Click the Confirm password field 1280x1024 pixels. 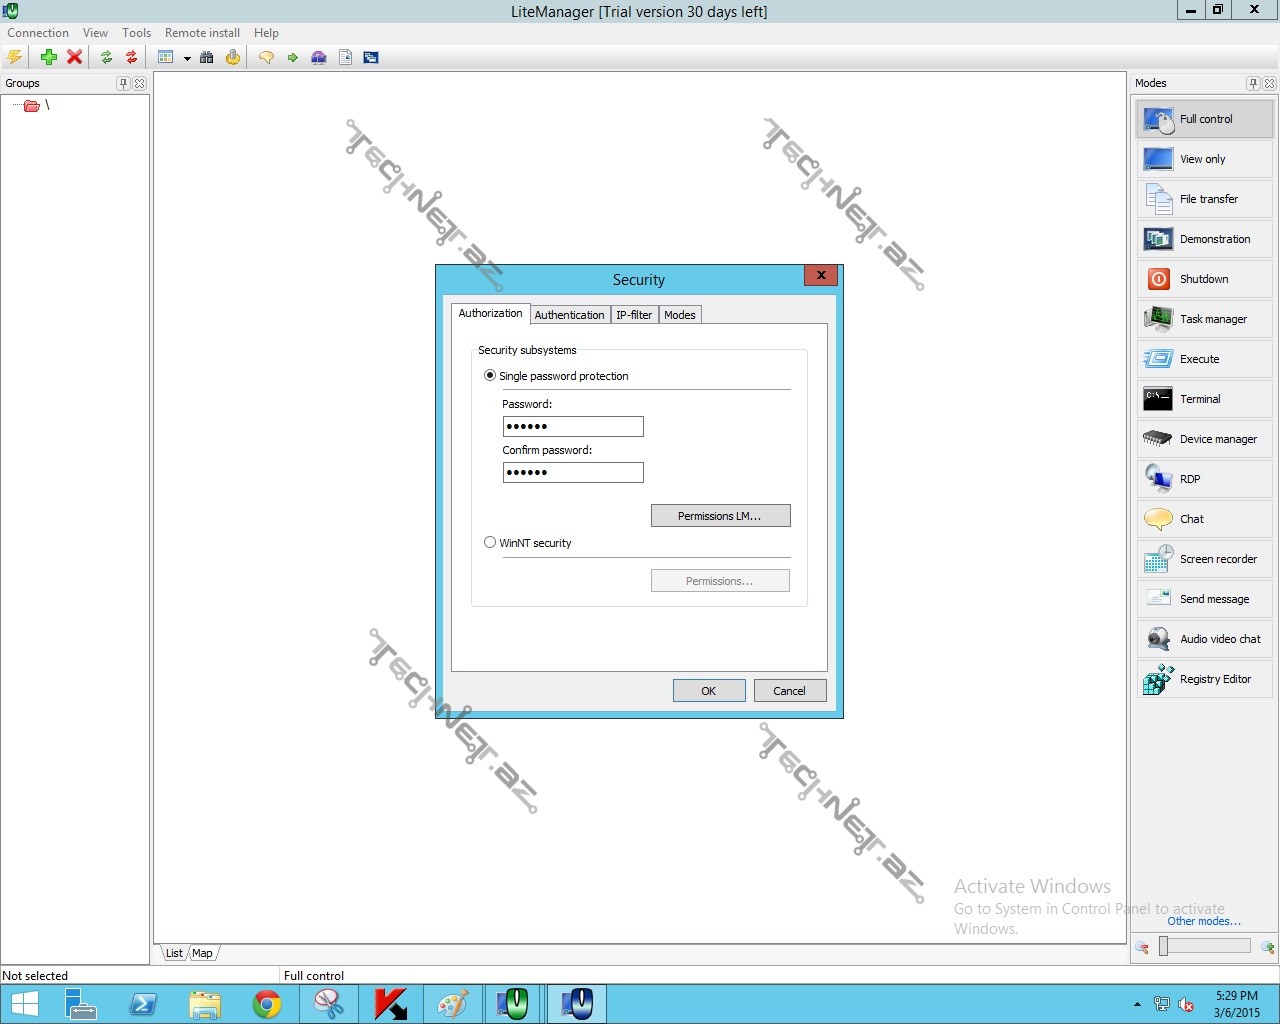click(x=573, y=473)
